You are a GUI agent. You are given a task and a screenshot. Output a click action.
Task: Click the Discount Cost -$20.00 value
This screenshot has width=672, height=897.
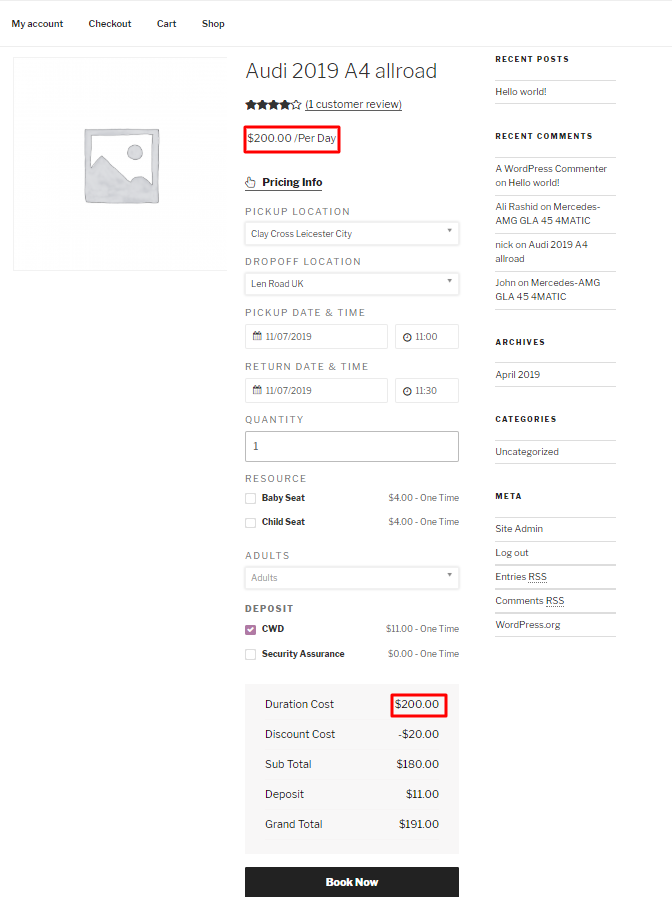pyautogui.click(x=419, y=734)
